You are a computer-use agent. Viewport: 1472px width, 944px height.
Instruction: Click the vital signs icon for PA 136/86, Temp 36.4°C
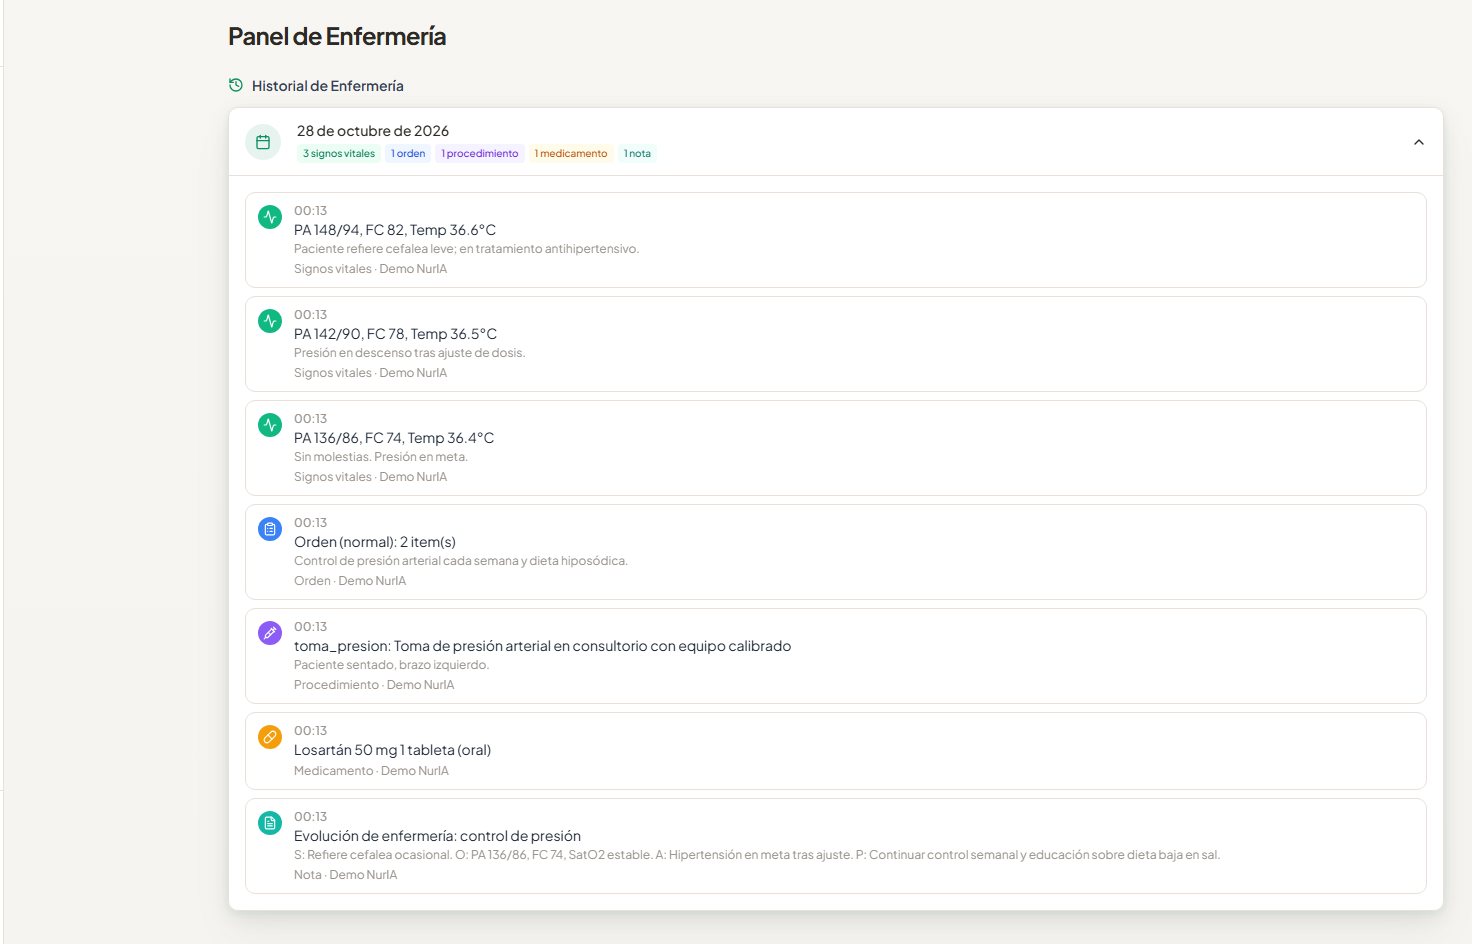click(270, 425)
